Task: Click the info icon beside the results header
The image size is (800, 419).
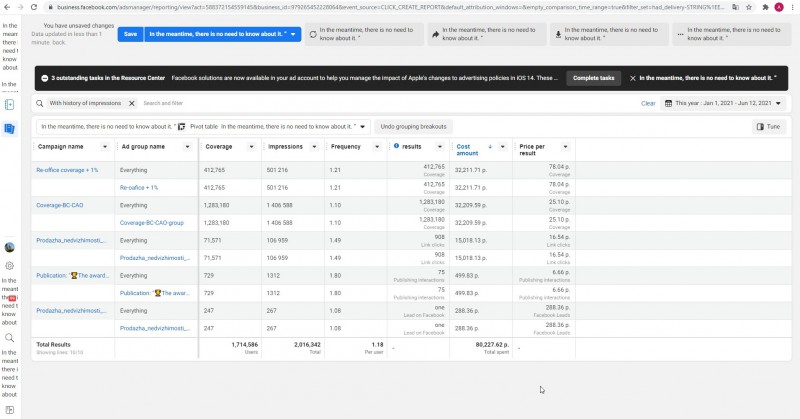Action: pos(396,146)
